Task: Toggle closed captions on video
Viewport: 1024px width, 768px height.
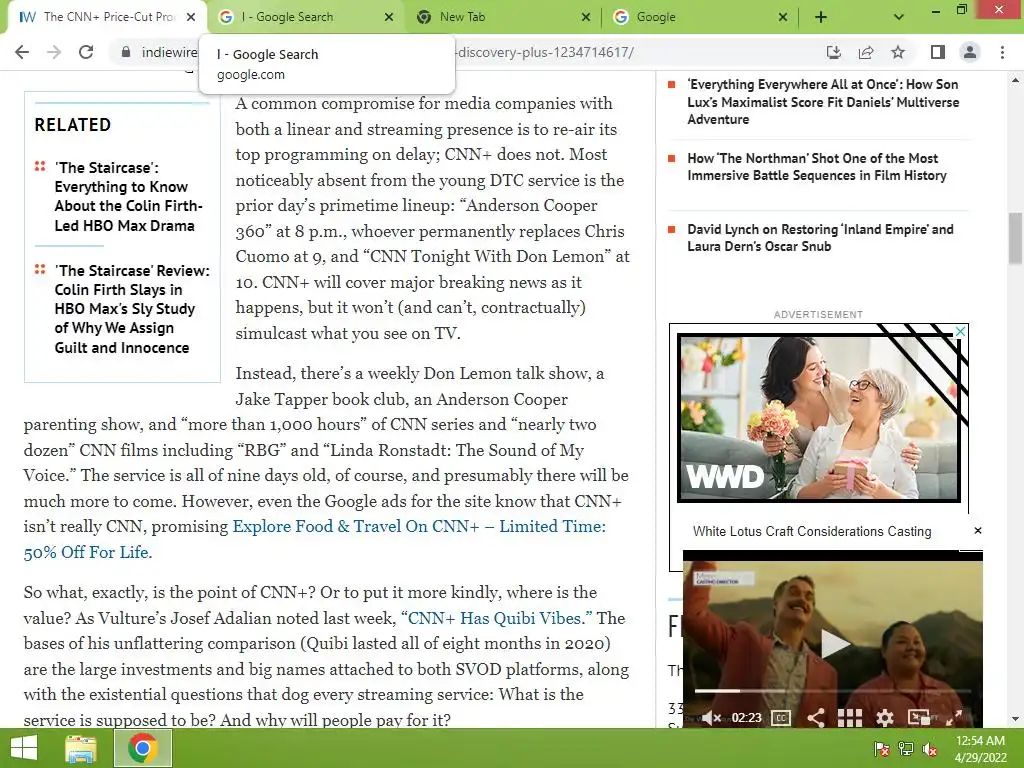Action: 781,718
